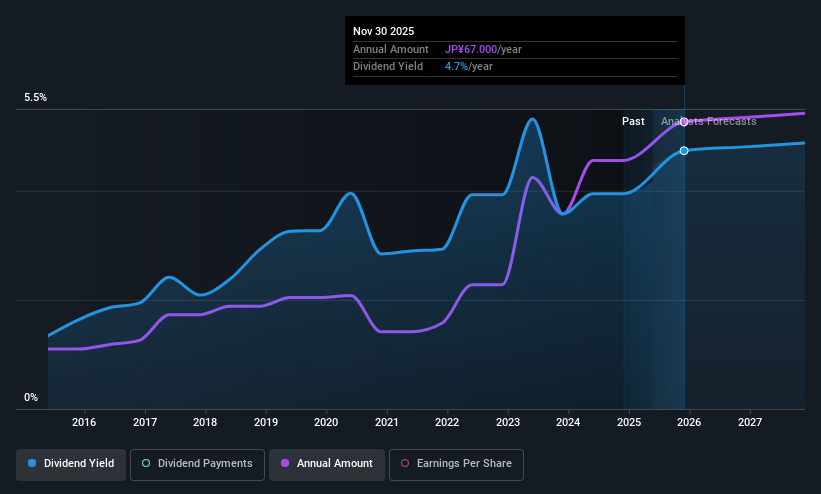
Task: Click the JP¥67.000/year tooltip value
Action: 483,49
